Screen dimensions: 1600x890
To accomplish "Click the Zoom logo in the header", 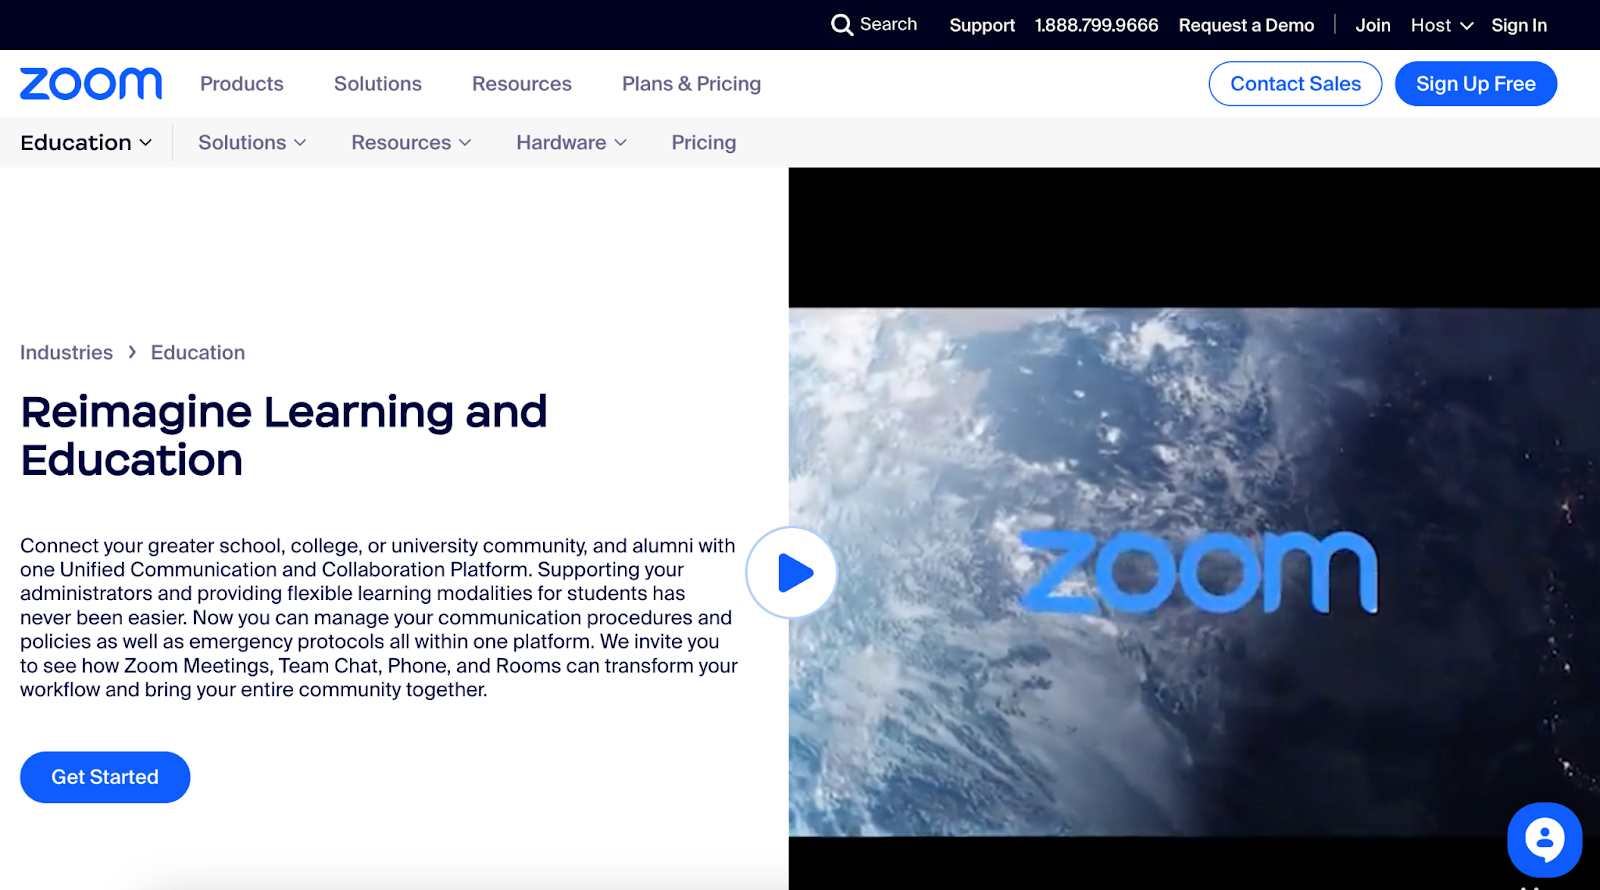I will [x=91, y=84].
